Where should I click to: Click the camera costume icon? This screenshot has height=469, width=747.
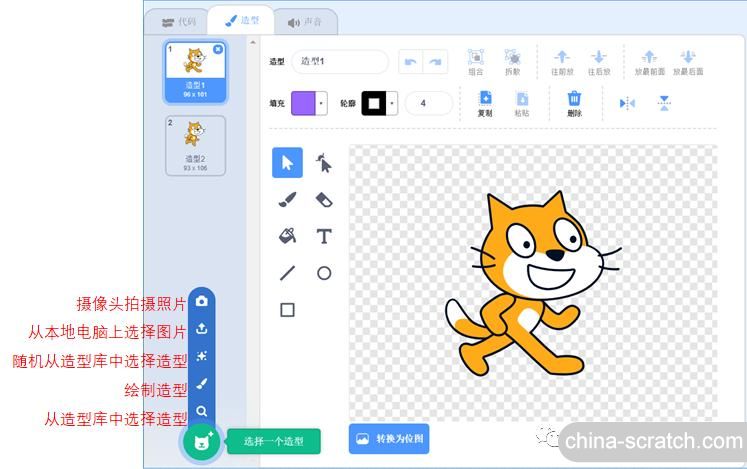pyautogui.click(x=202, y=301)
